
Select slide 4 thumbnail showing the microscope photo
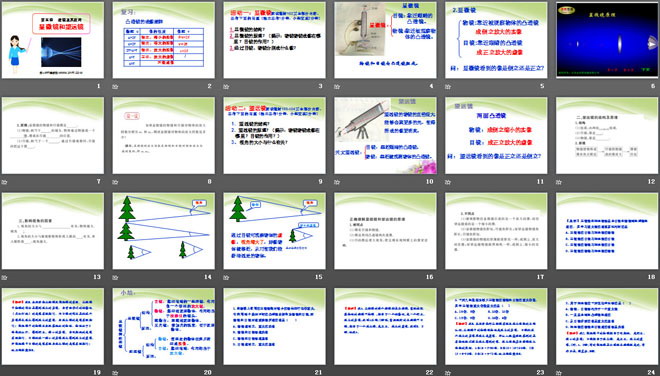point(385,40)
